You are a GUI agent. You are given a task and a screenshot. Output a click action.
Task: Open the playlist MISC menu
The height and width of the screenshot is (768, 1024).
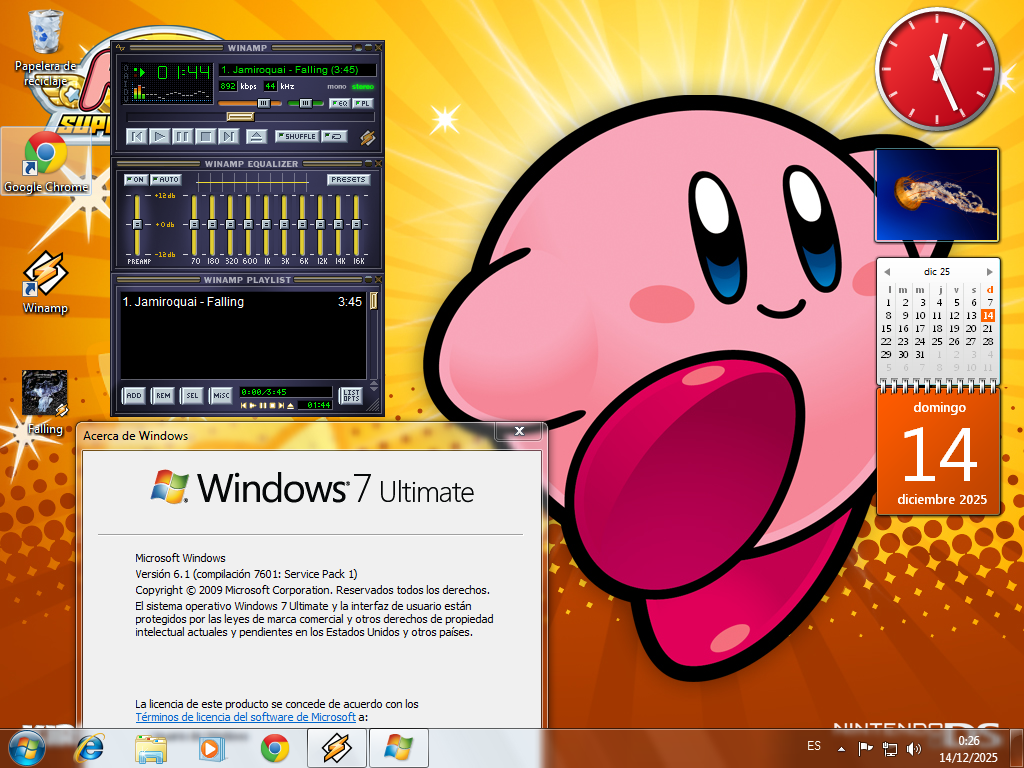click(x=221, y=396)
